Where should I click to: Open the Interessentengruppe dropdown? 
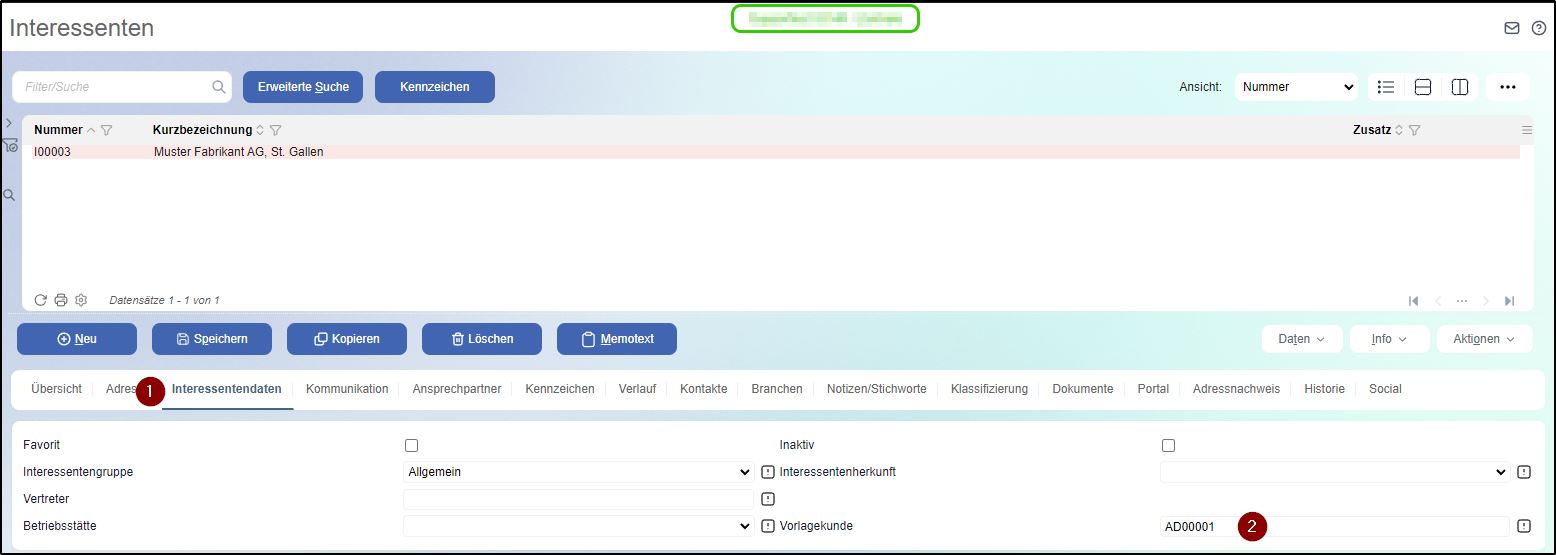[x=579, y=472]
